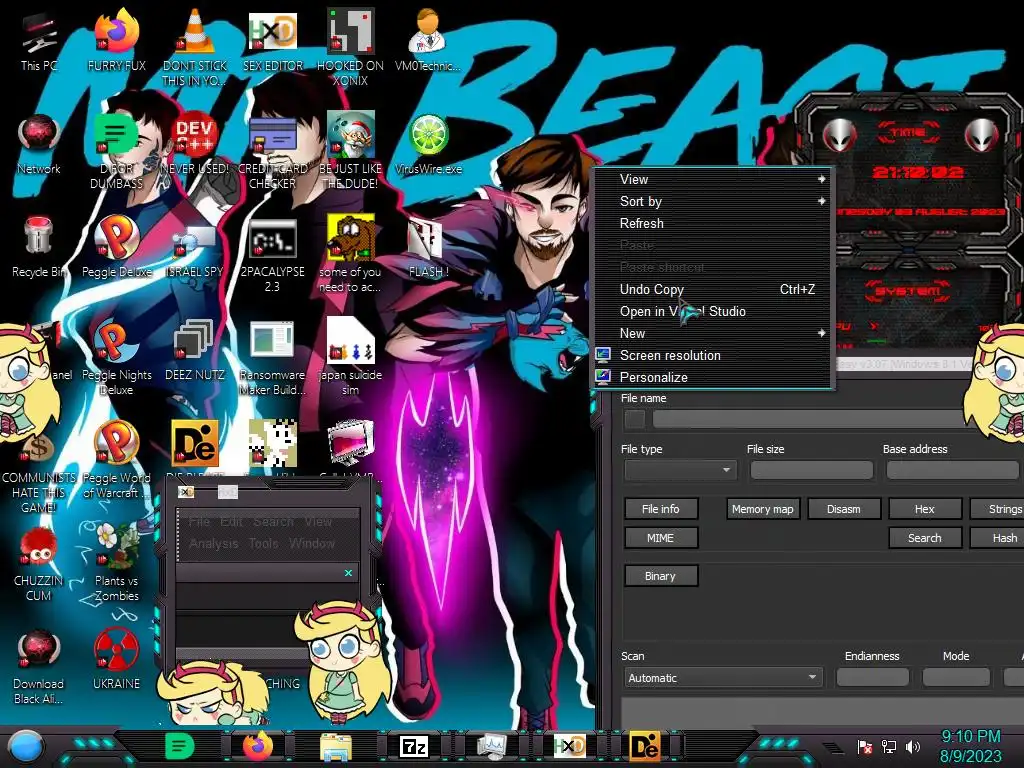The width and height of the screenshot is (1024, 768).
Task: Click 7z icon in the taskbar
Action: tap(413, 746)
